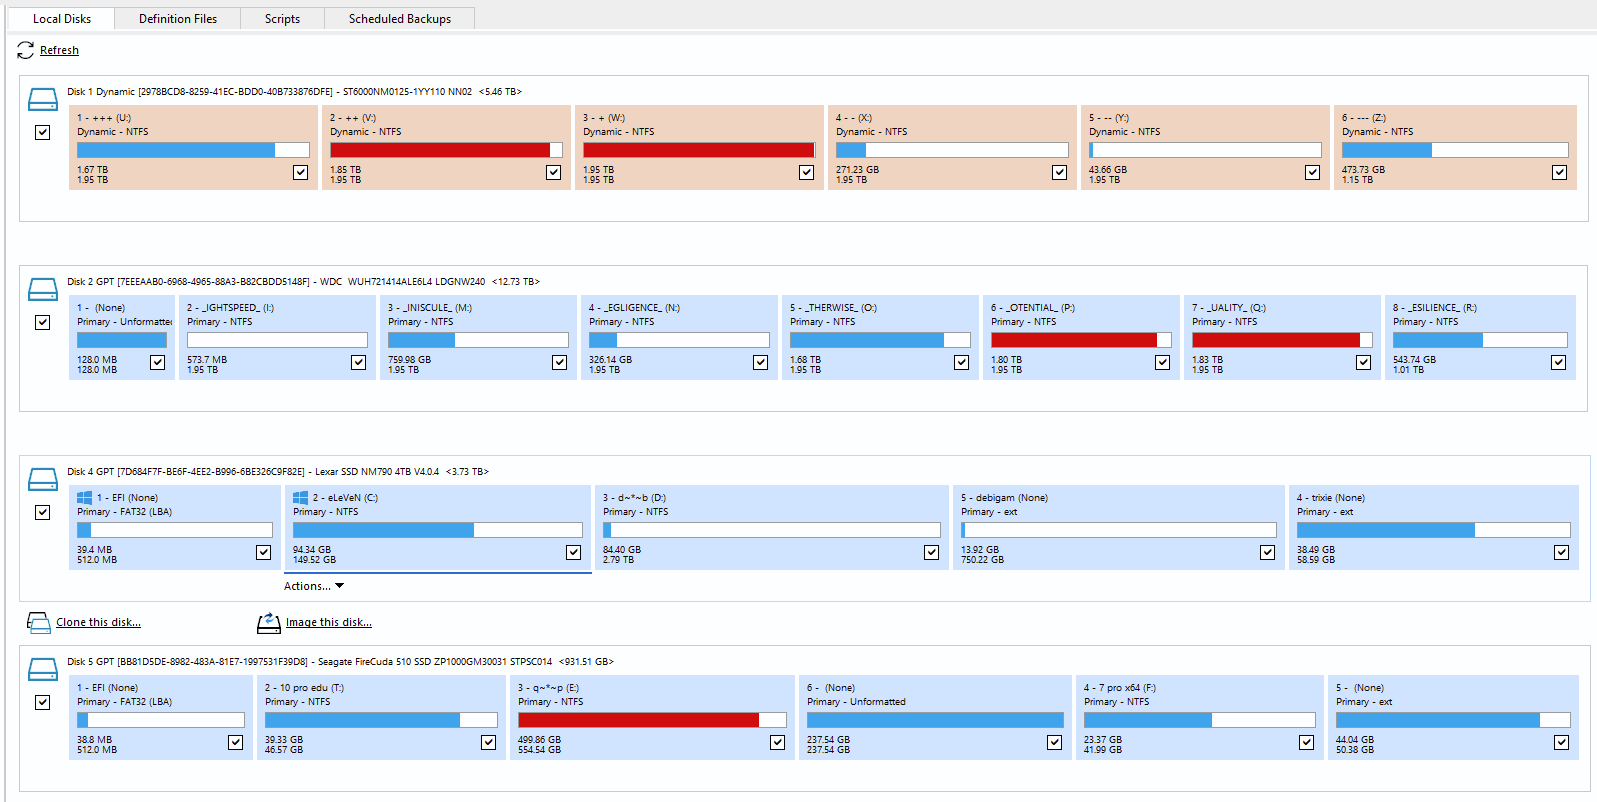Select the Disk 5 Seagate FireCuda drive icon
Screen dimensions: 1597x802
tap(43, 669)
